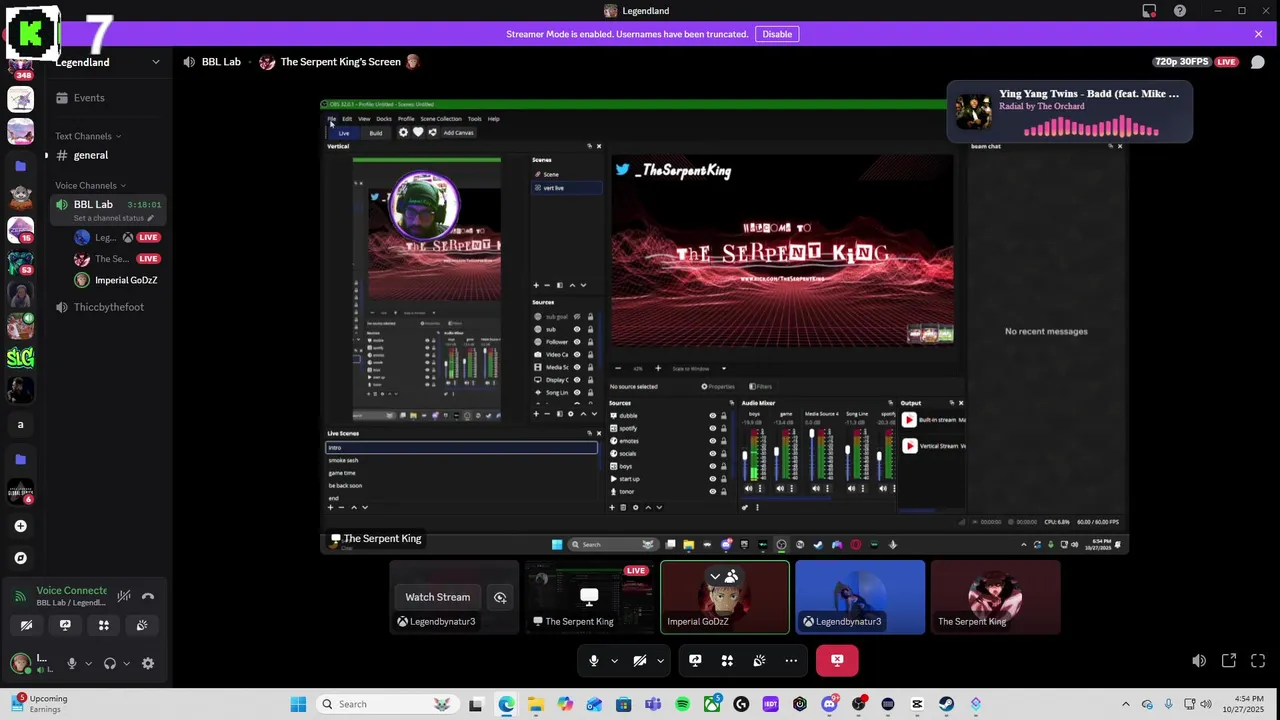The width and height of the screenshot is (1280, 720).
Task: Mute microphone in call control bar
Action: click(x=593, y=660)
